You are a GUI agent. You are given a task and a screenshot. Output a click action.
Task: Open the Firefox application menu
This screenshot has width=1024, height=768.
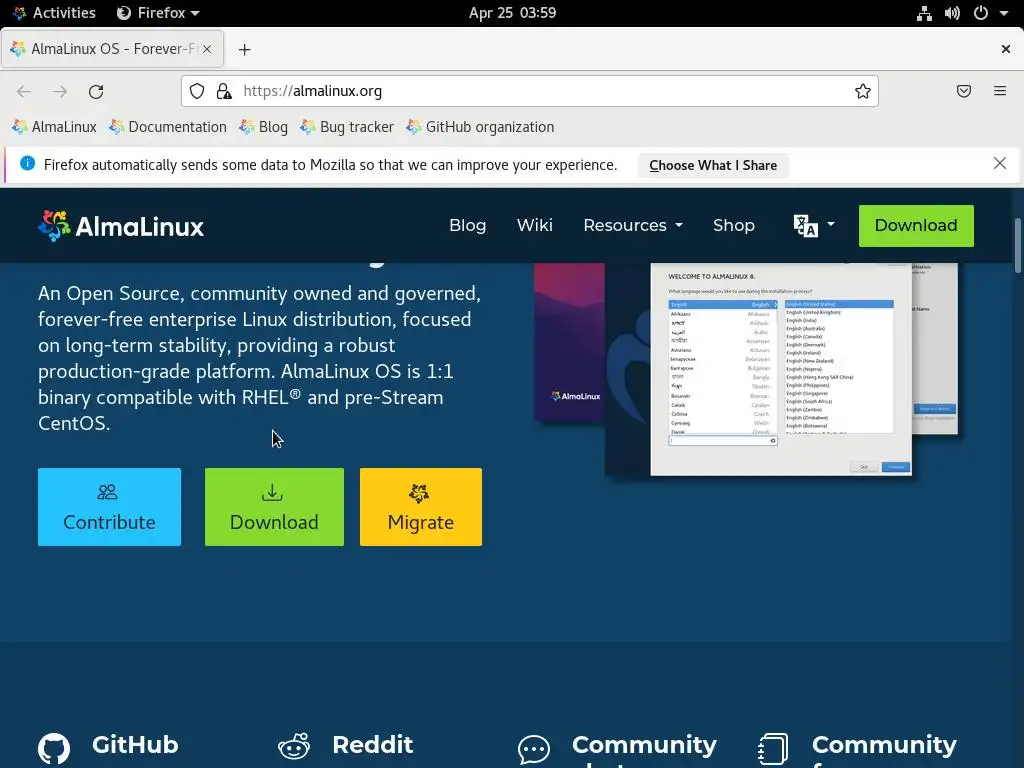[x=158, y=13]
